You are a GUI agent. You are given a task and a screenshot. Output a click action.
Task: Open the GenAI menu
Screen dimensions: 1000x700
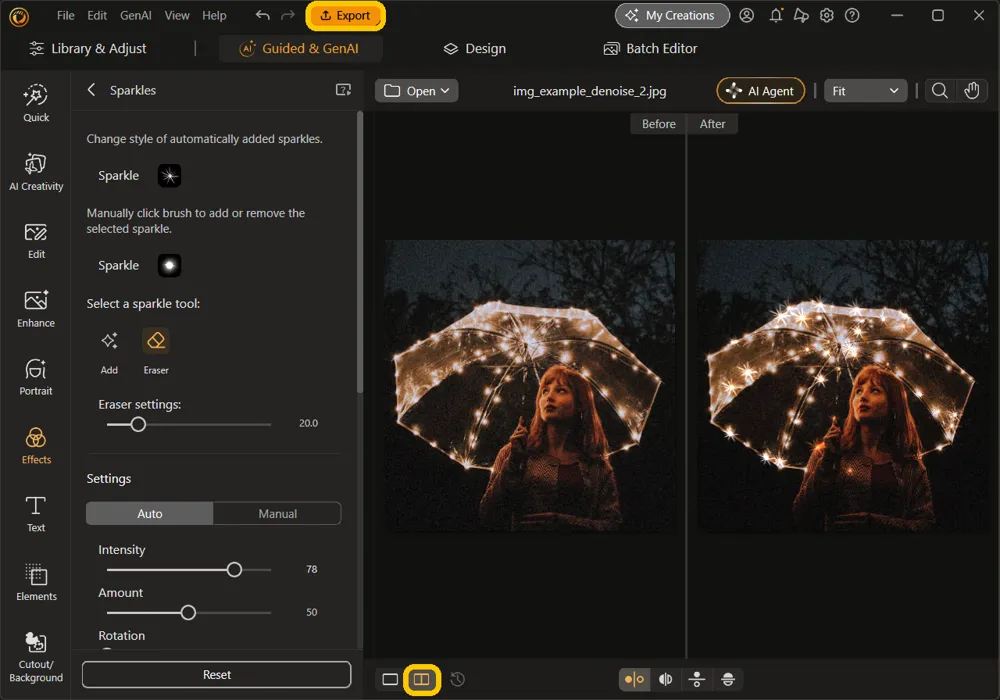tap(136, 15)
